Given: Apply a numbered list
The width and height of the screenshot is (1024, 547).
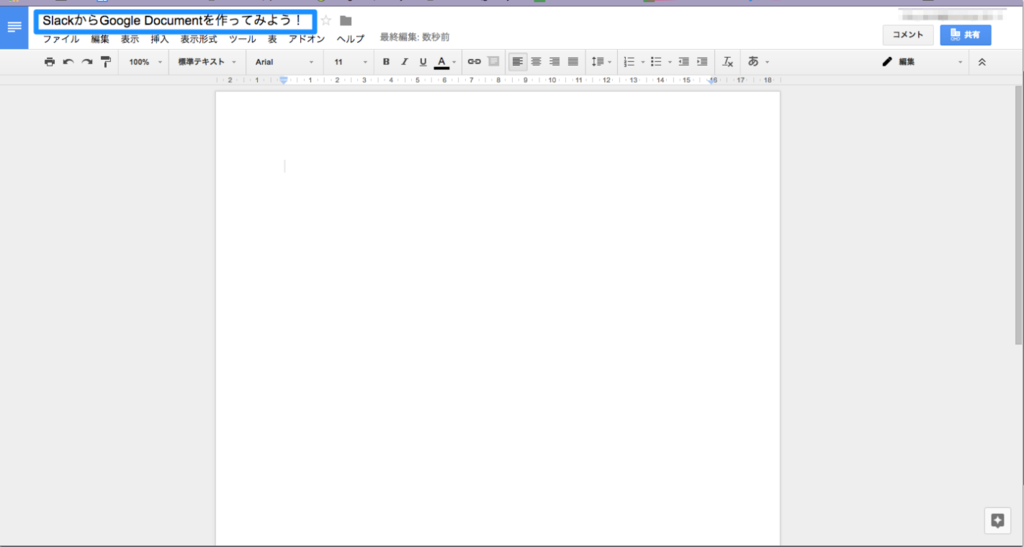Looking at the screenshot, I should [x=629, y=62].
